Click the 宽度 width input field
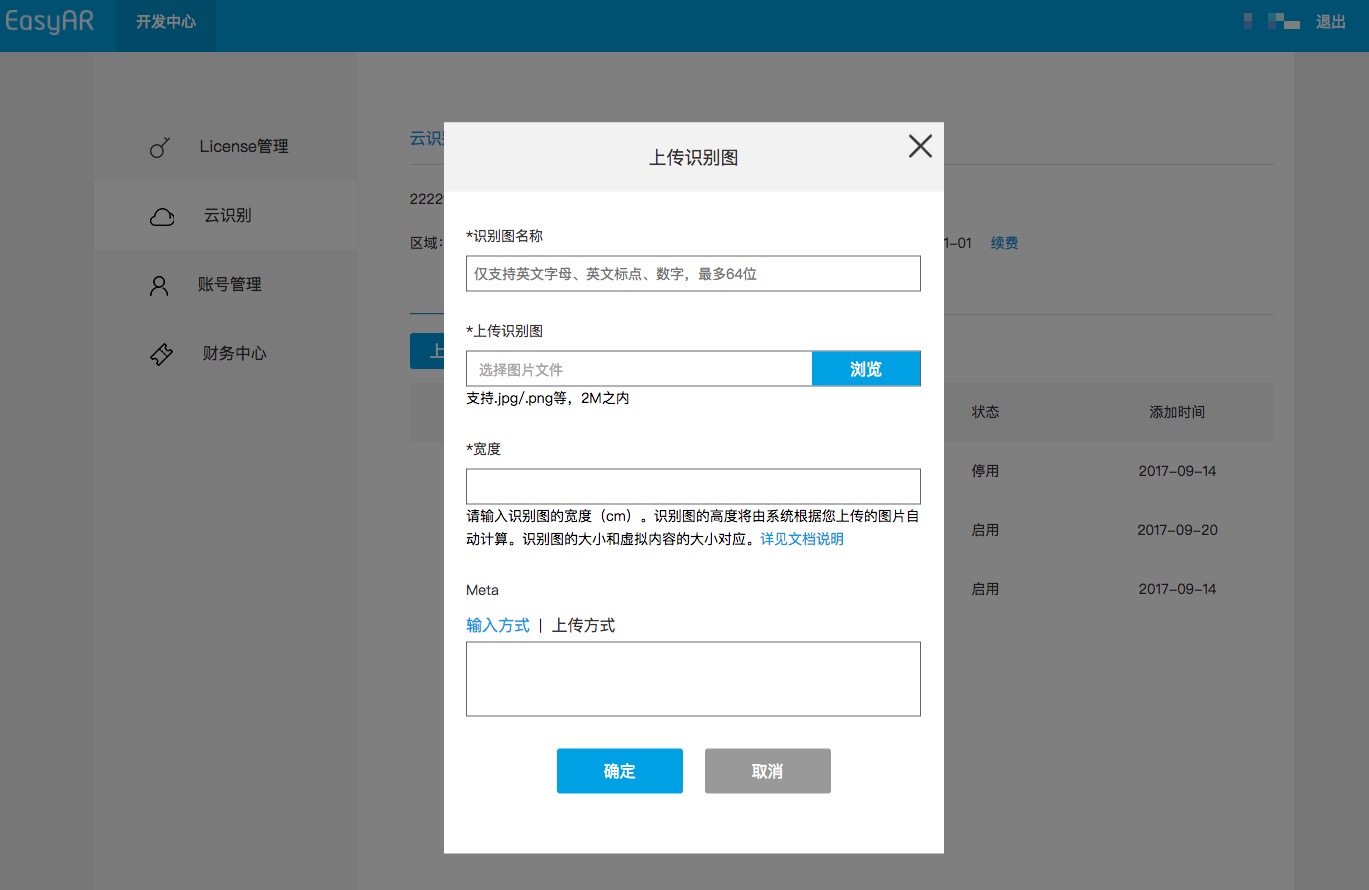 pos(693,486)
